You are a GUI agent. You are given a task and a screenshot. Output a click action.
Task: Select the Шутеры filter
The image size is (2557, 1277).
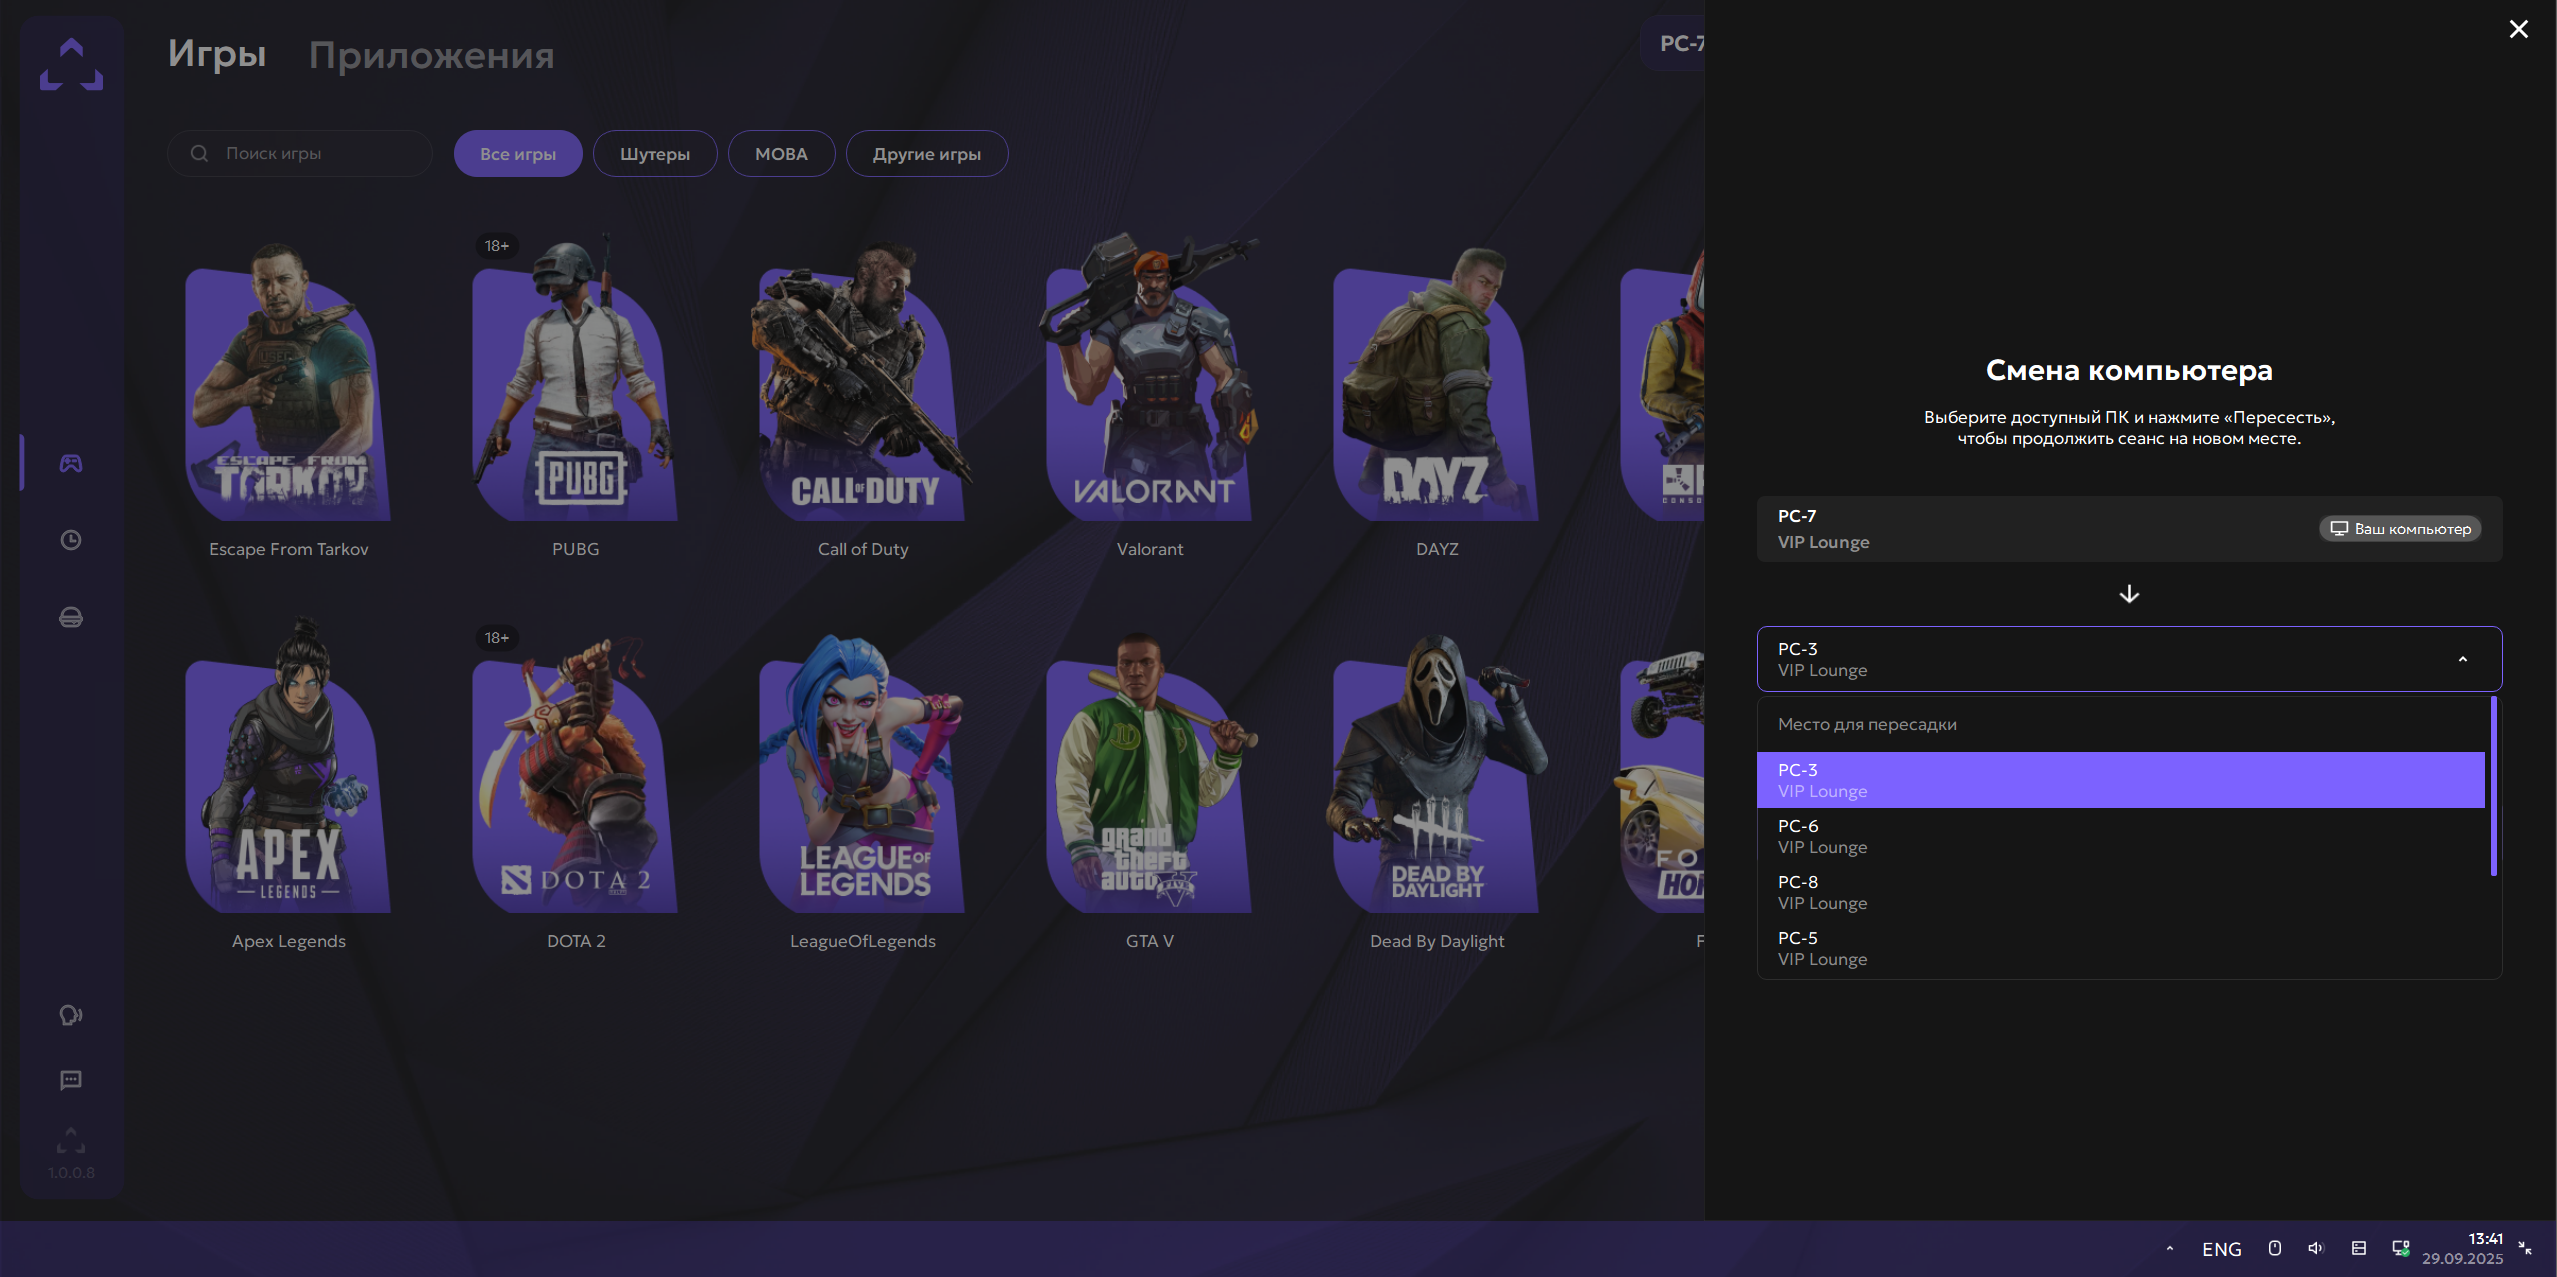click(x=655, y=154)
